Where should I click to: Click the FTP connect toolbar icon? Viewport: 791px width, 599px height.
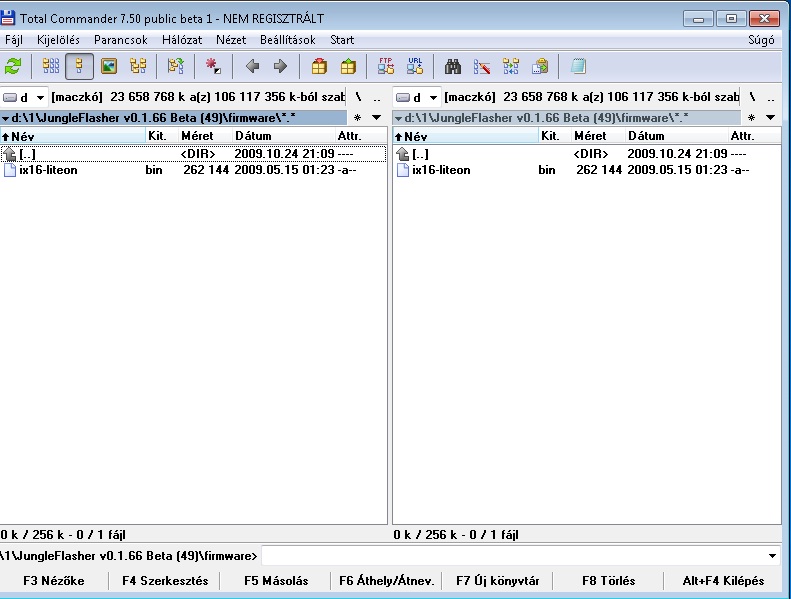coord(386,67)
